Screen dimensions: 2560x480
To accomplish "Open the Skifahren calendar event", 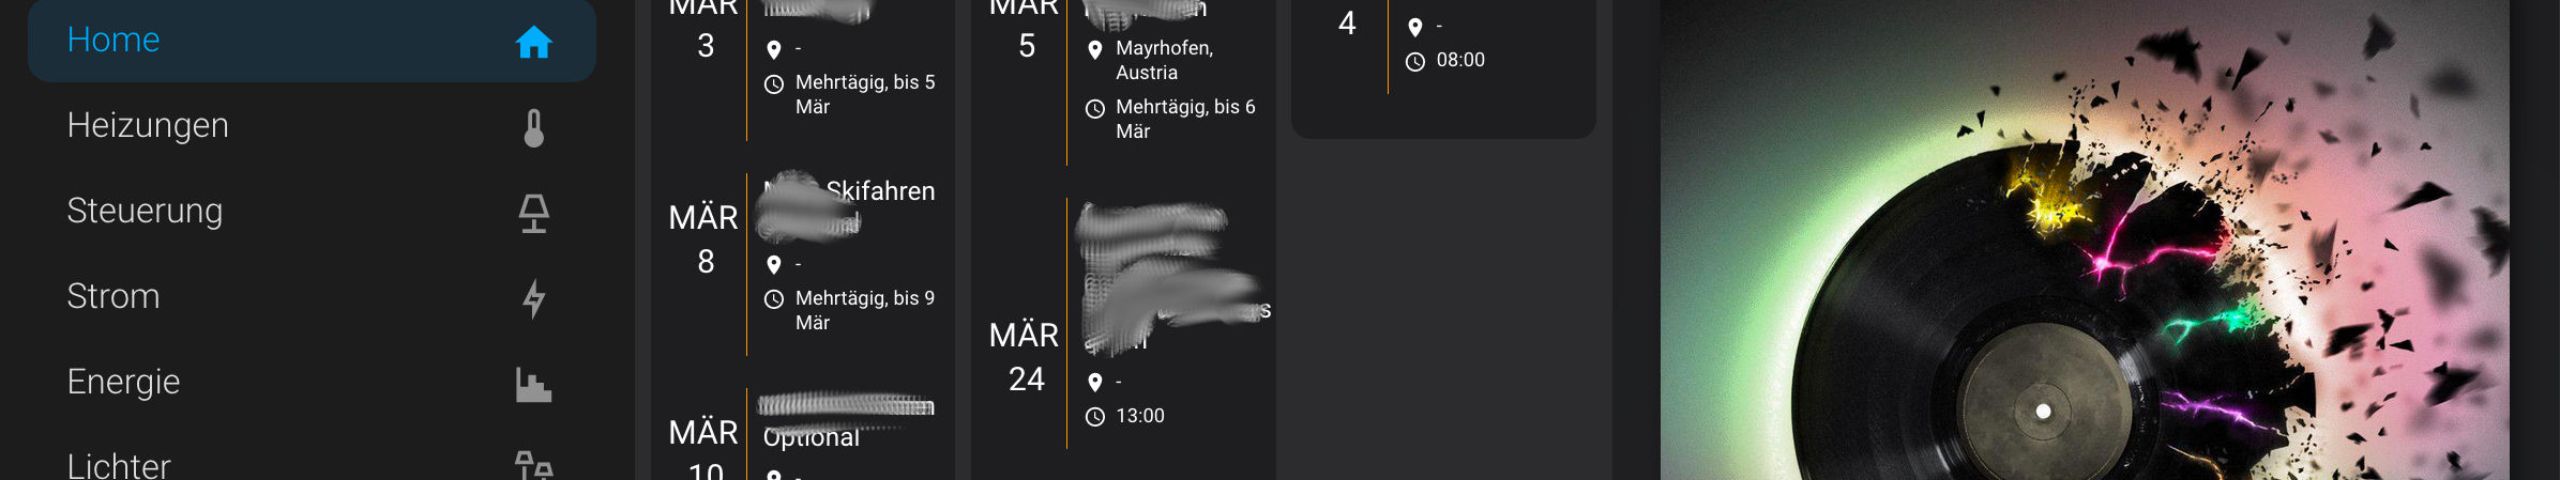I will click(880, 191).
